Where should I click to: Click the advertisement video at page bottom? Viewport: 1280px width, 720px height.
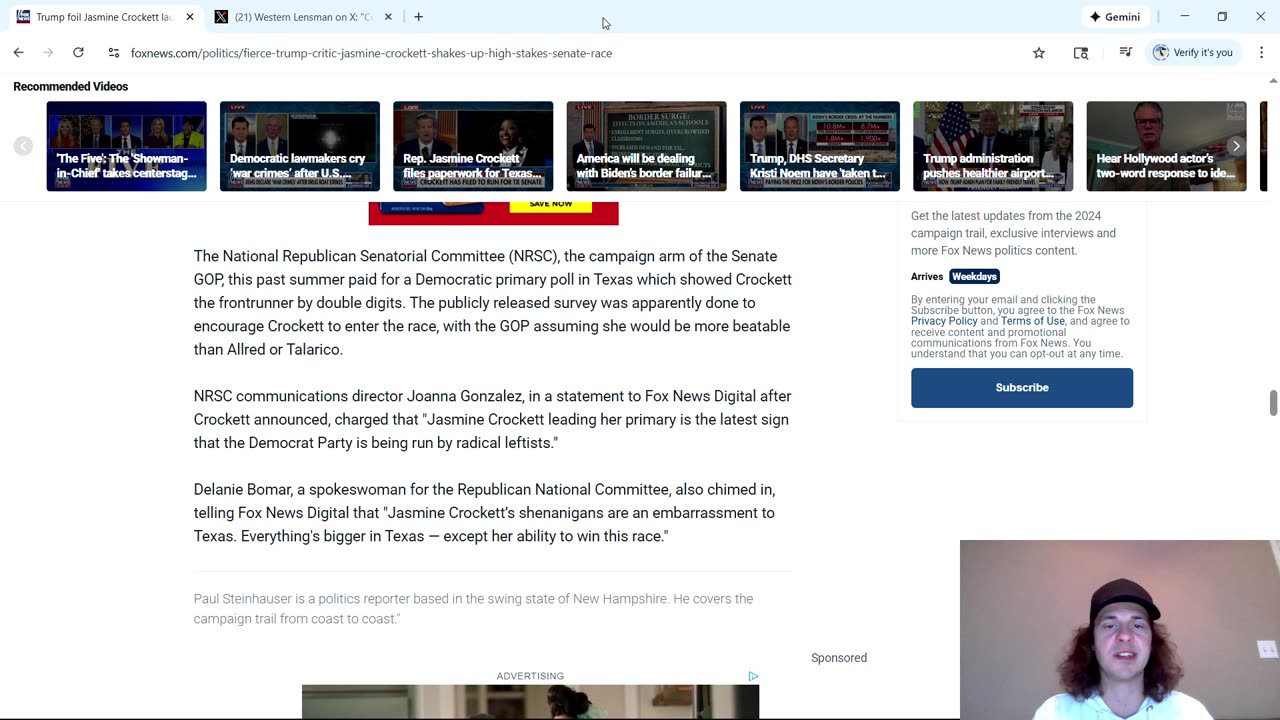[530, 702]
